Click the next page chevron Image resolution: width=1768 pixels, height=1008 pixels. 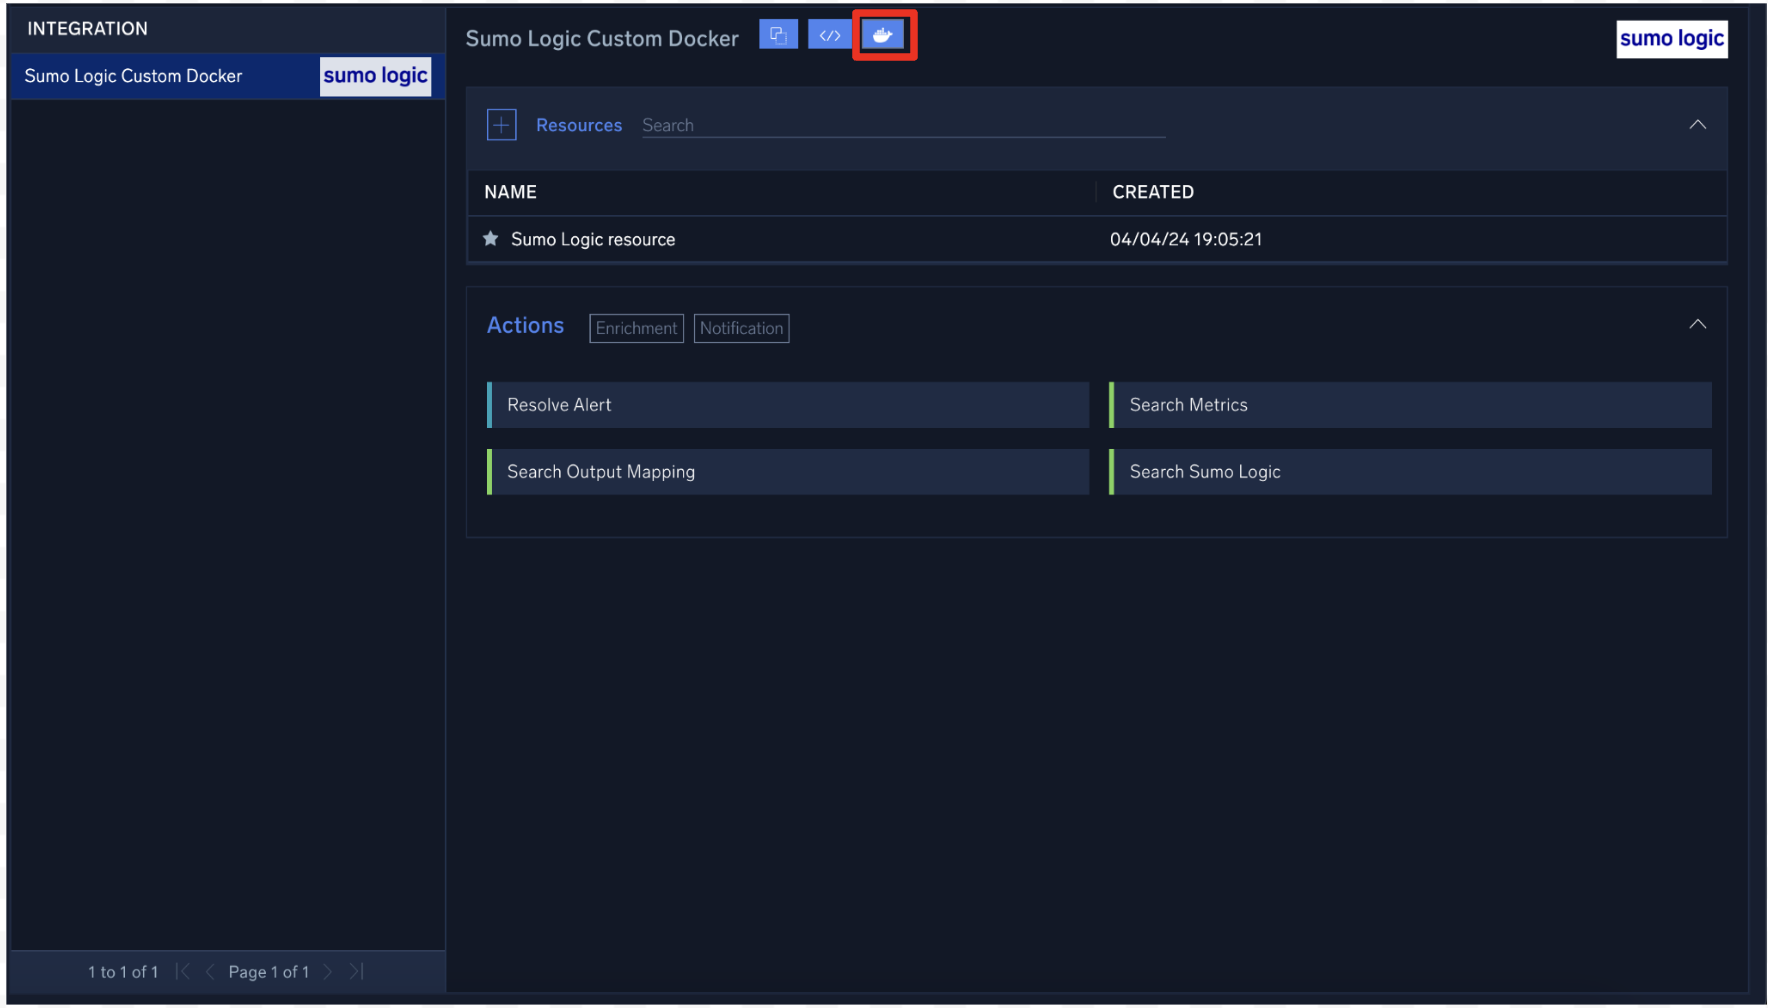click(328, 971)
